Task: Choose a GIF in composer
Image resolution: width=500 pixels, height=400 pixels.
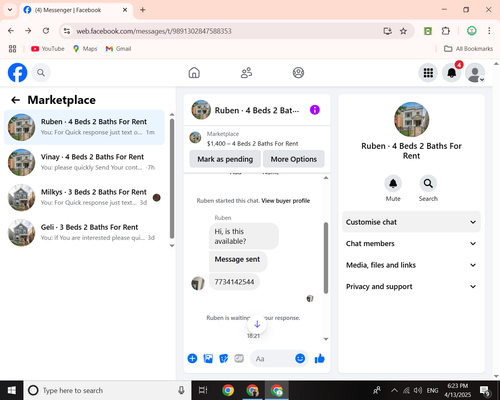Action: coord(239,358)
